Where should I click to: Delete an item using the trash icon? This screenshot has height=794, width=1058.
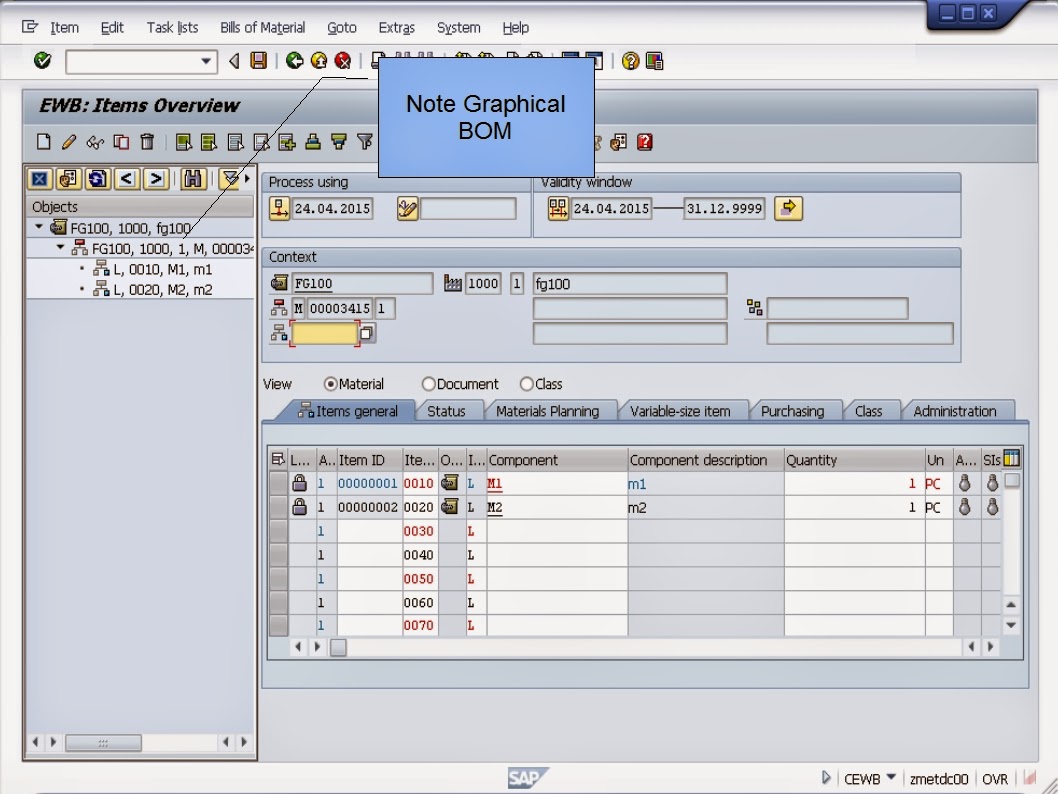(146, 141)
